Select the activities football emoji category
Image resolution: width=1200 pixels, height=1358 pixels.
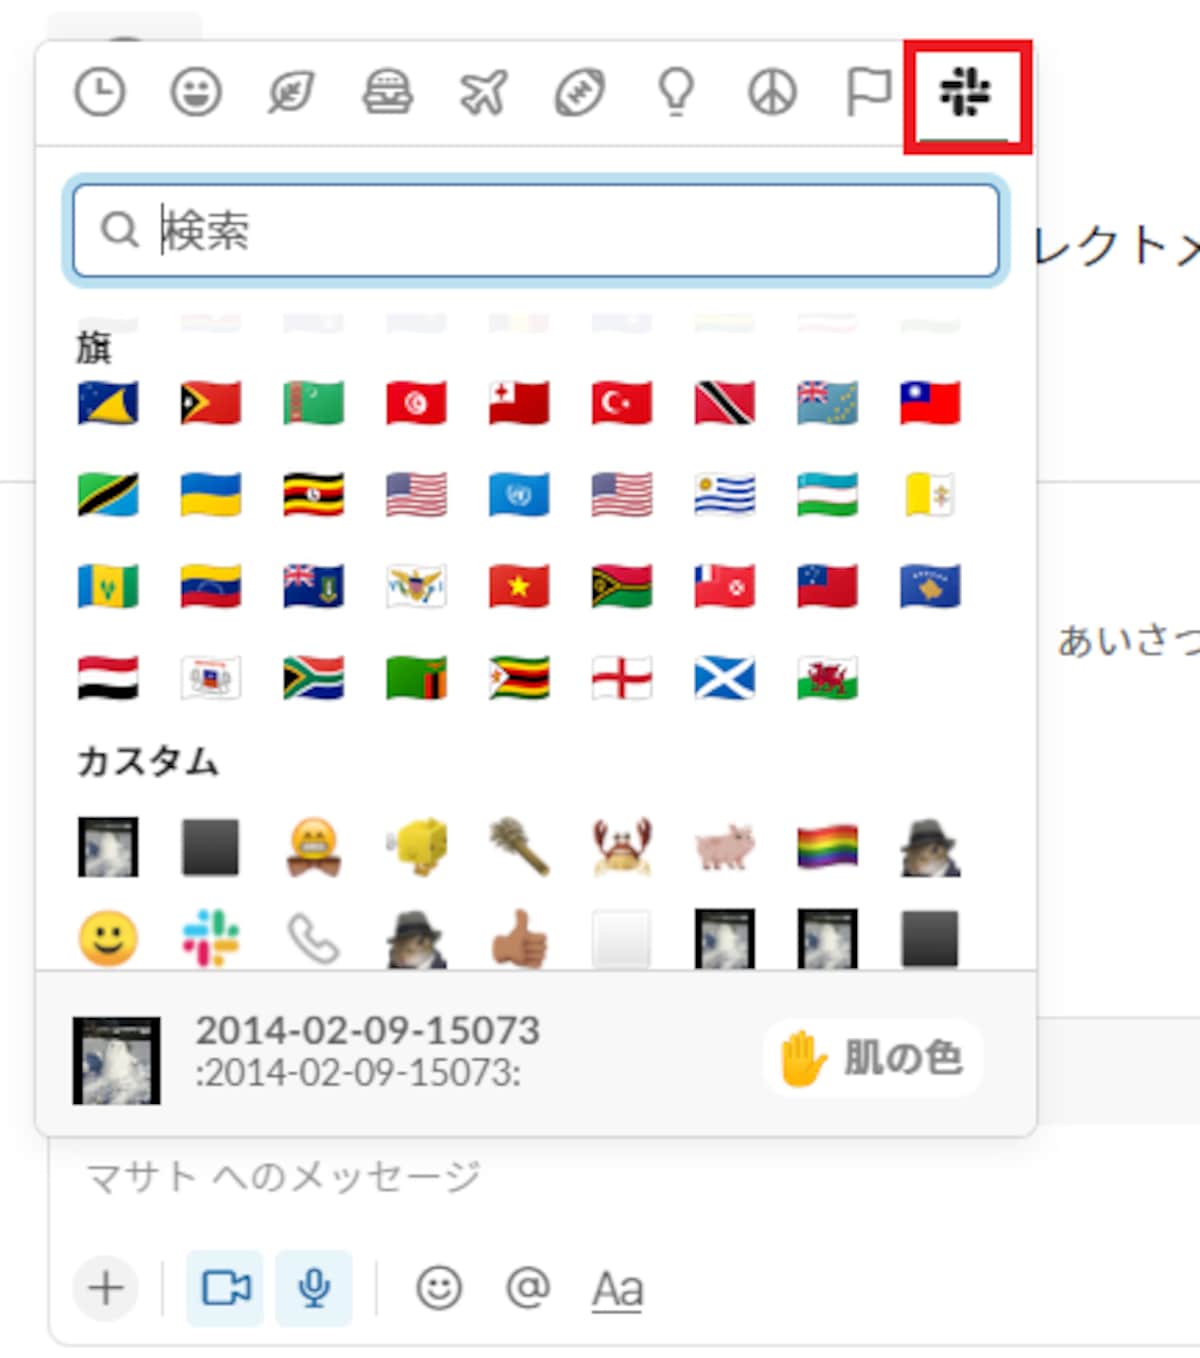point(580,93)
